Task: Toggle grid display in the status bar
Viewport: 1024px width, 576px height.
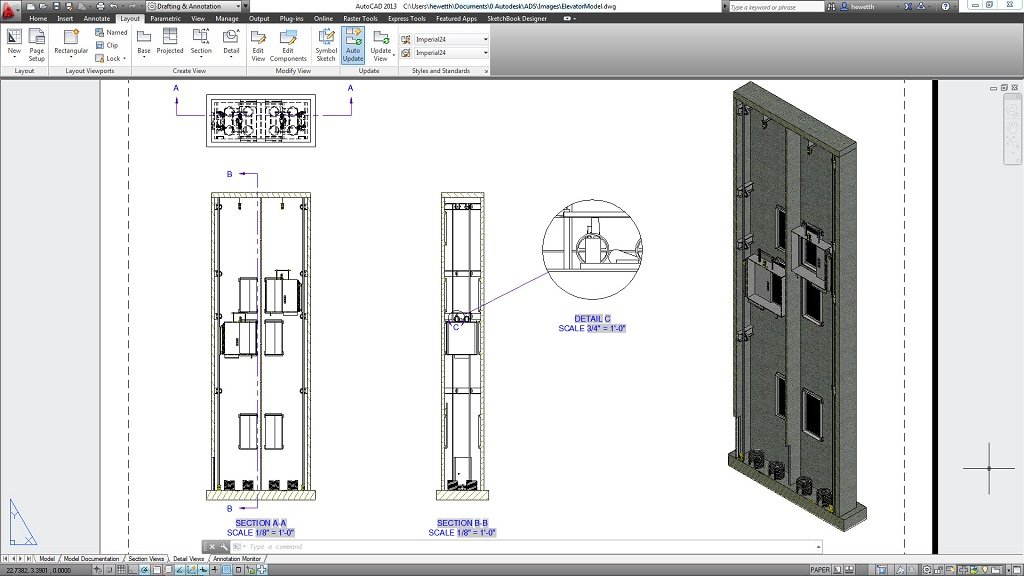Action: tap(120, 568)
